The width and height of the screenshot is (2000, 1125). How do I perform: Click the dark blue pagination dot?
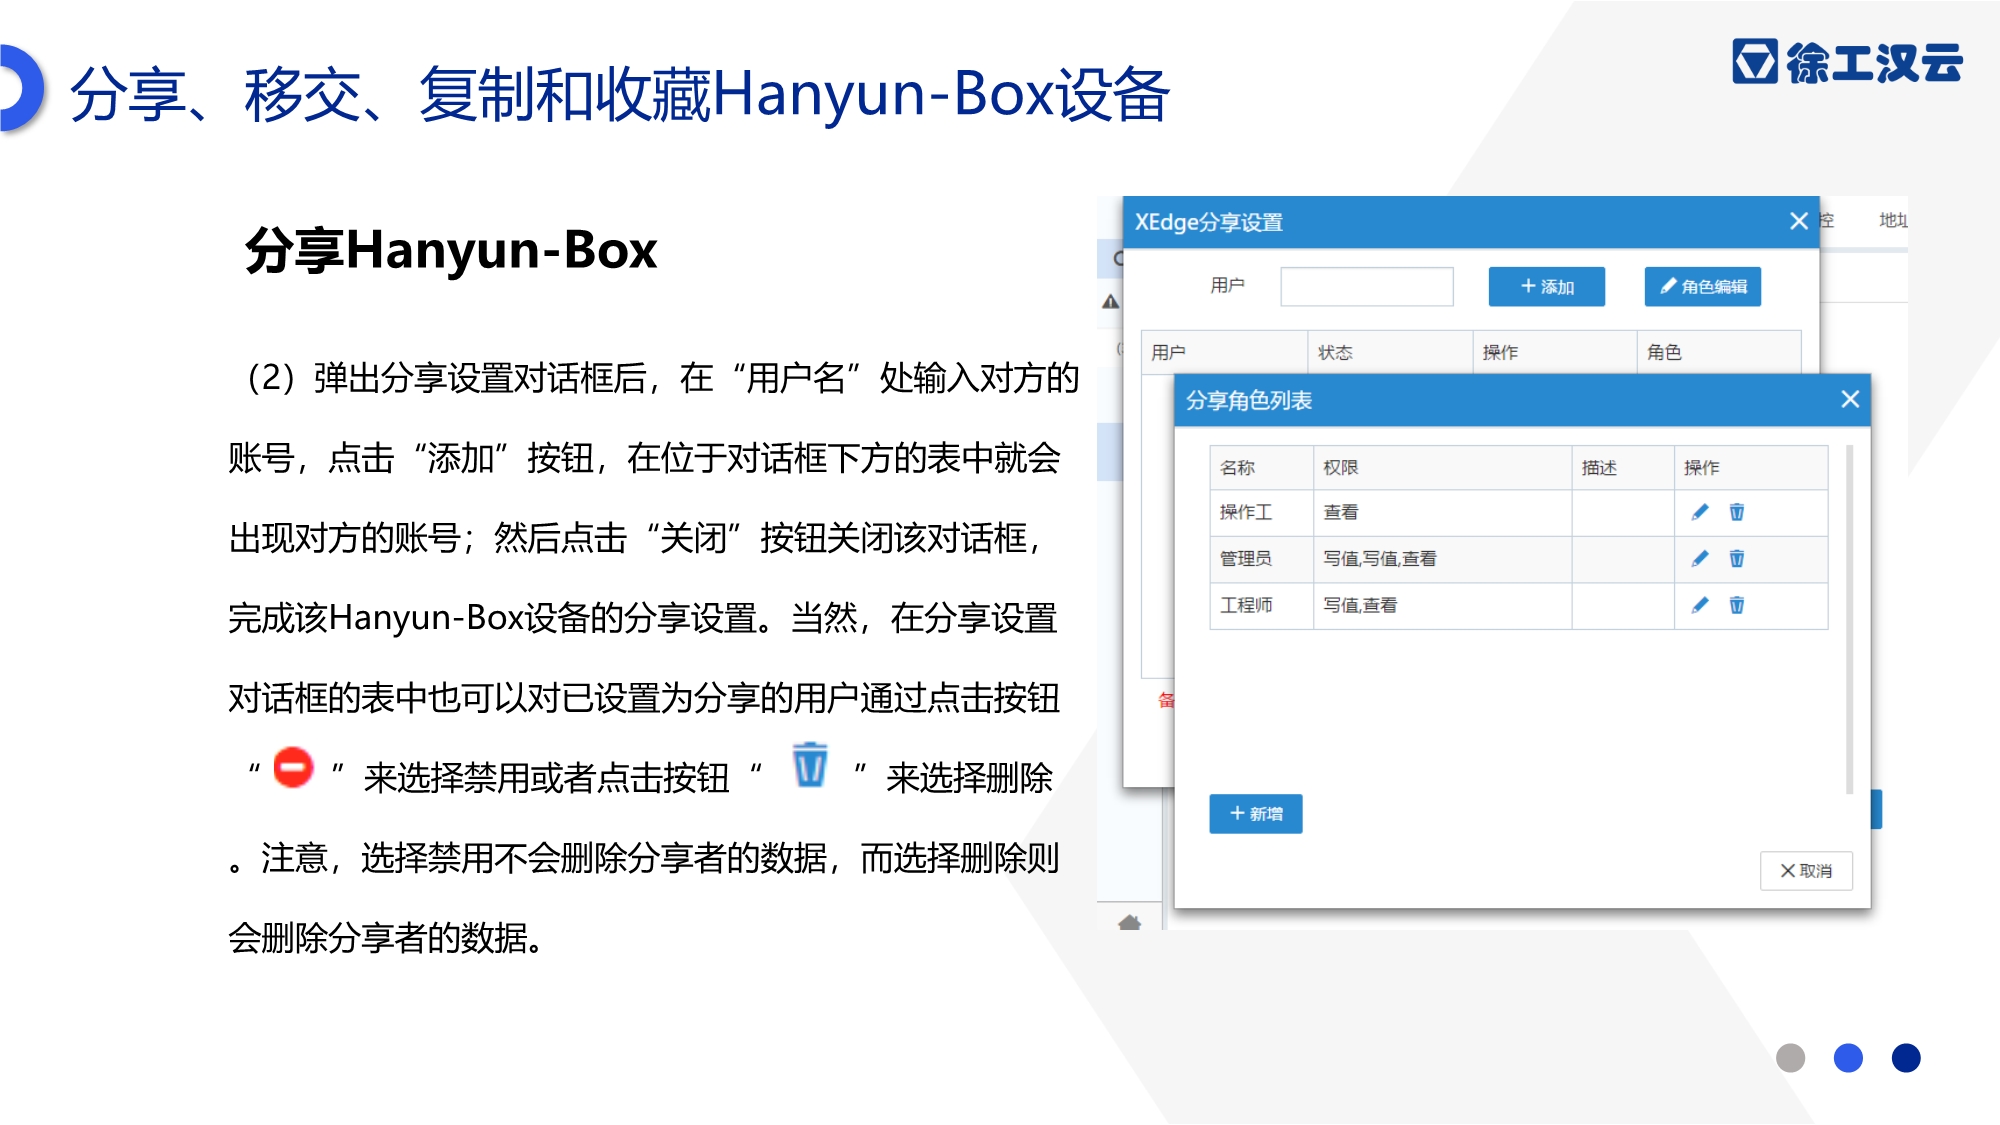(x=1906, y=1058)
